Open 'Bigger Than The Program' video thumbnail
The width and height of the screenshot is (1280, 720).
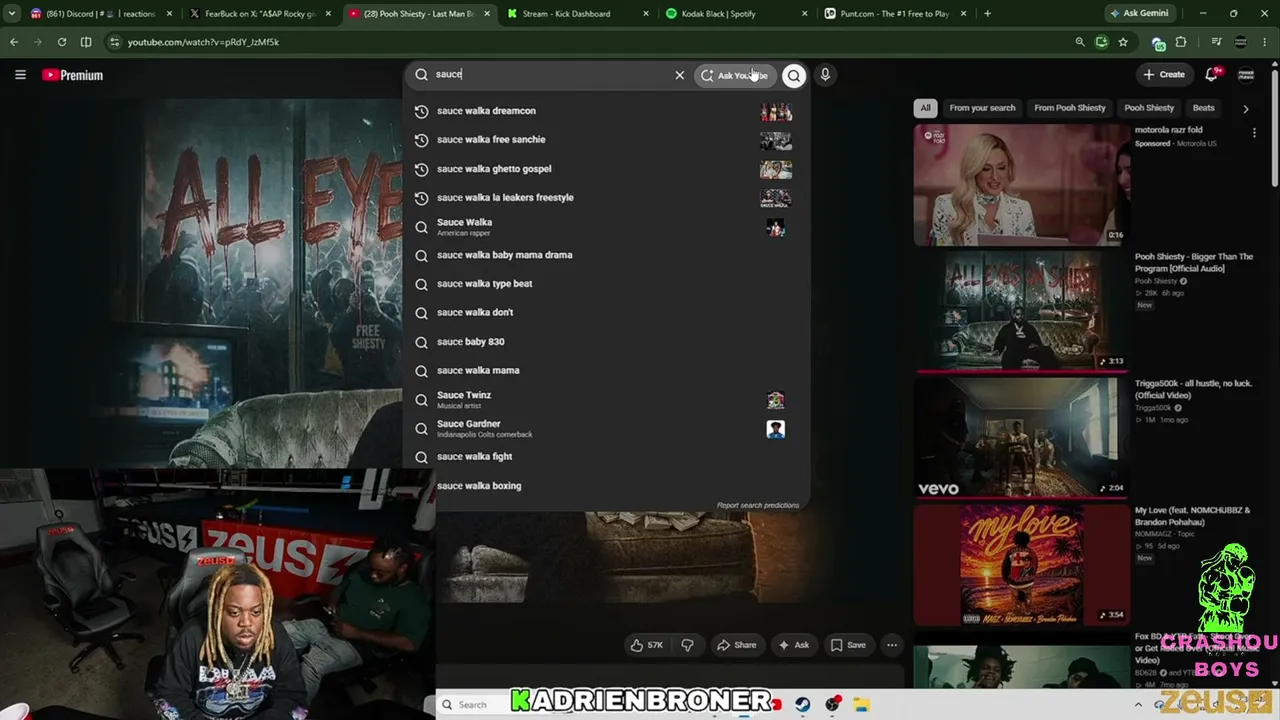click(x=1020, y=311)
